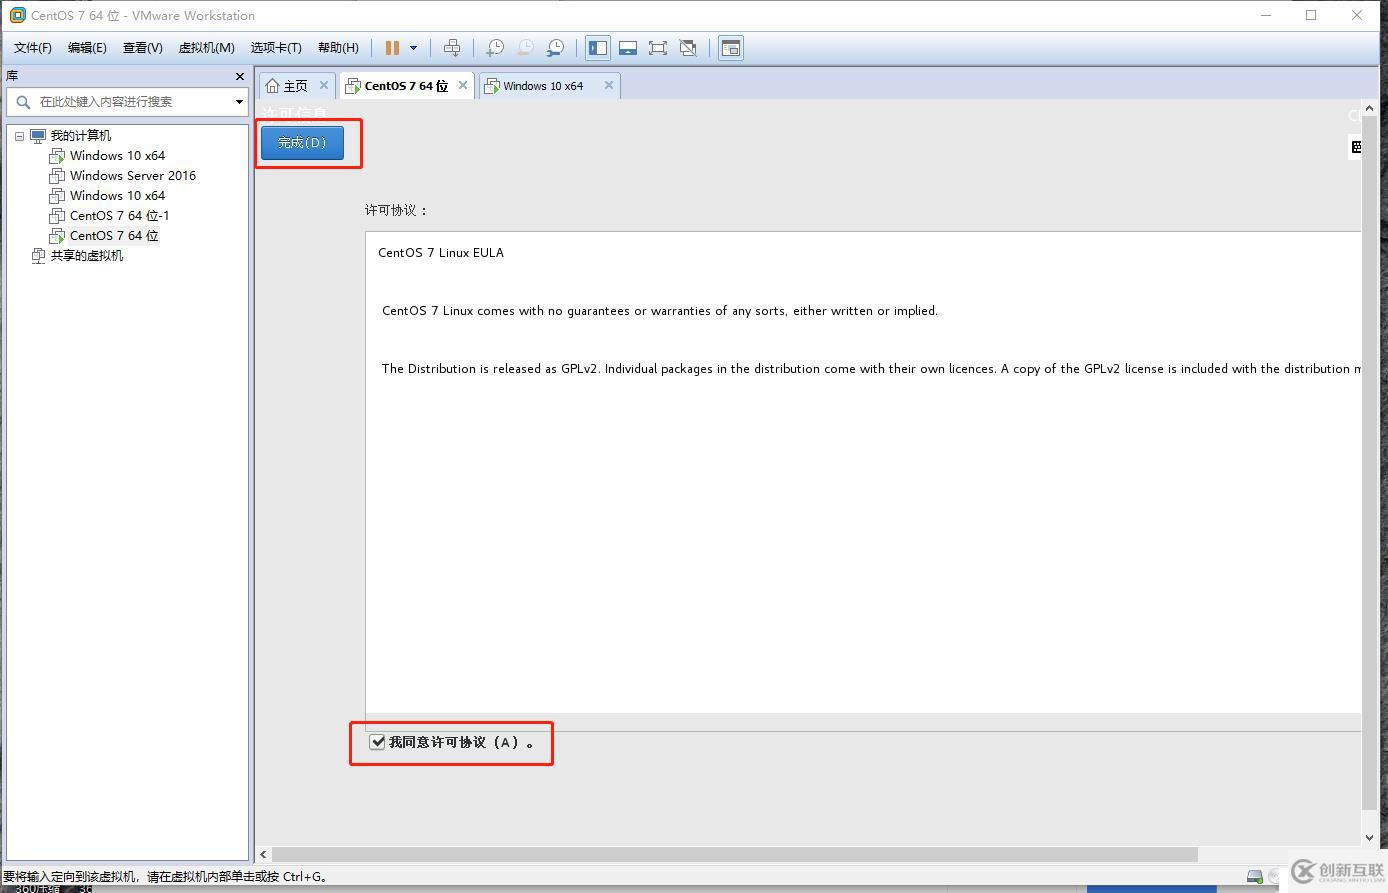1388x893 pixels.
Task: Select 共享的虚拟机 in library tree
Action: pyautogui.click(x=87, y=256)
